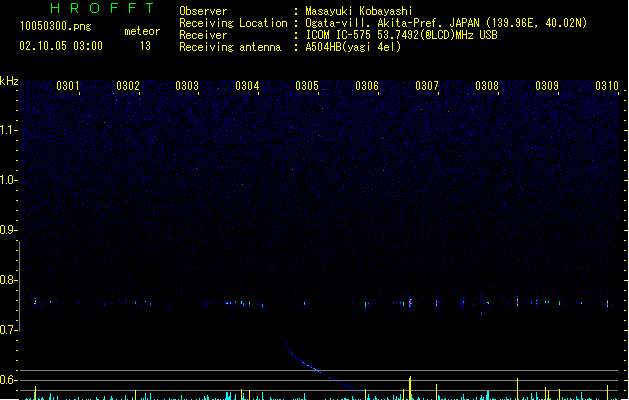Click the date 02.10.05 03:00
Viewport: 629px width, 400px height.
point(61,46)
